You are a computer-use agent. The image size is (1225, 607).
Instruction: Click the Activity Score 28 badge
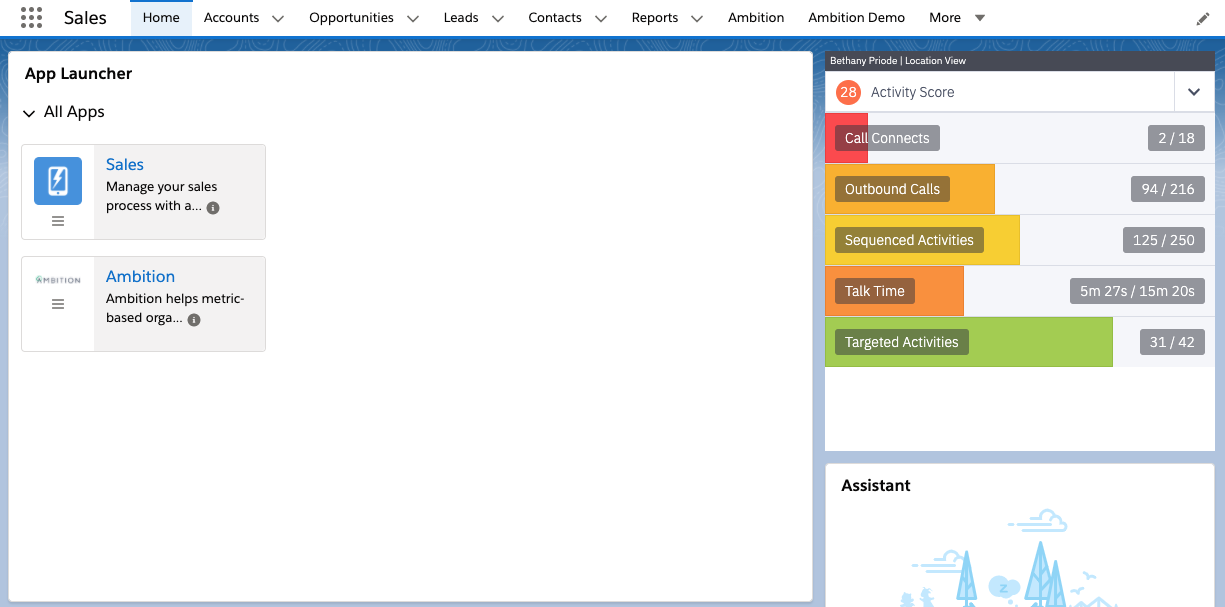coord(849,92)
